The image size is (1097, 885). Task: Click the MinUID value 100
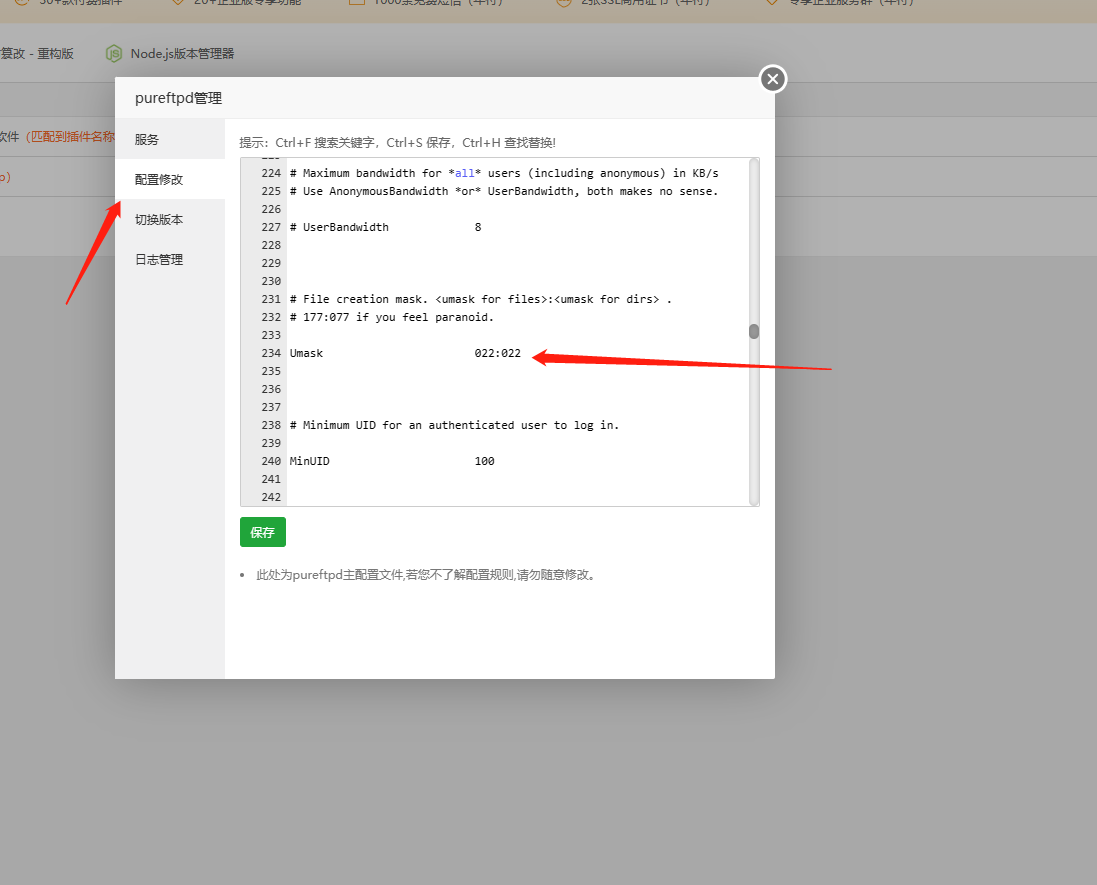pos(484,461)
